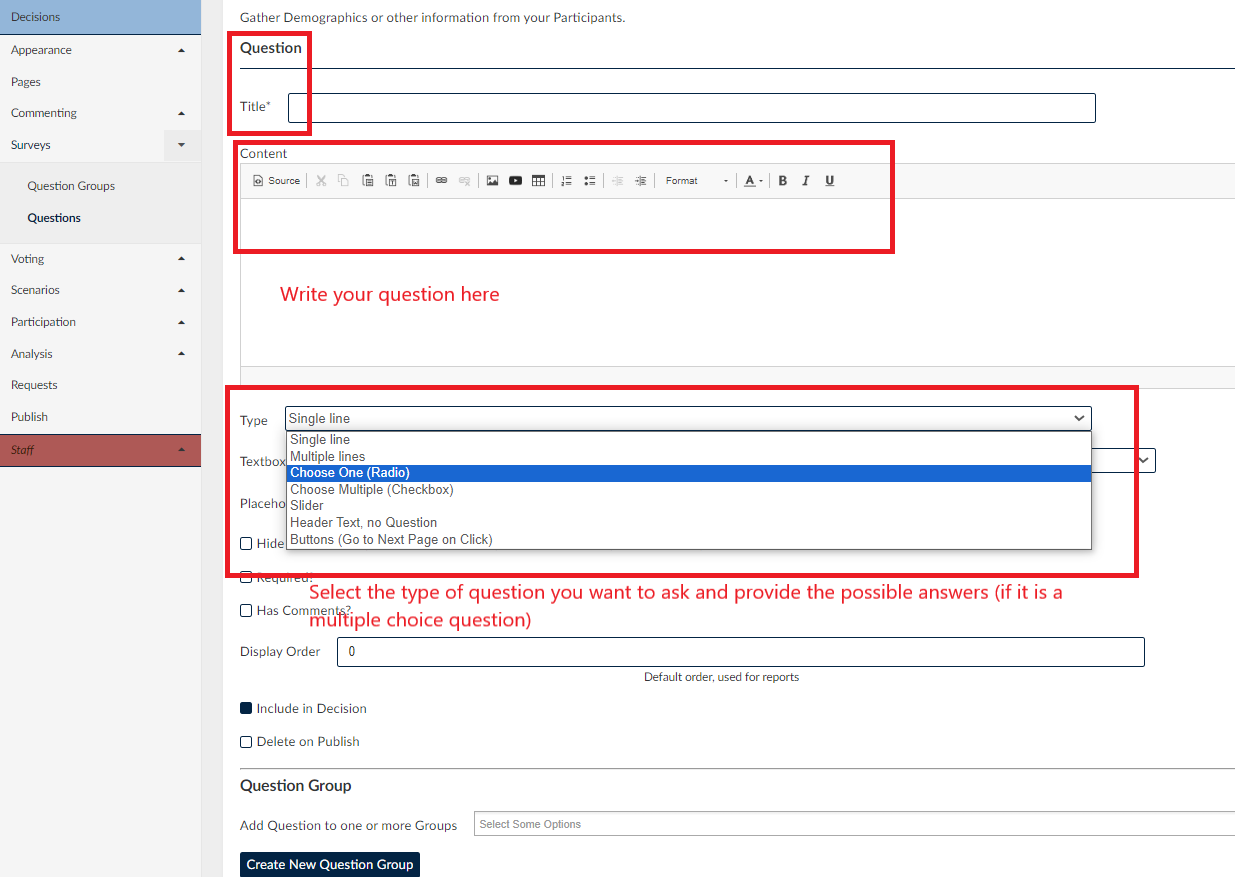This screenshot has height=877, width=1235.
Task: Toggle the Include in Decision checkbox
Action: (246, 709)
